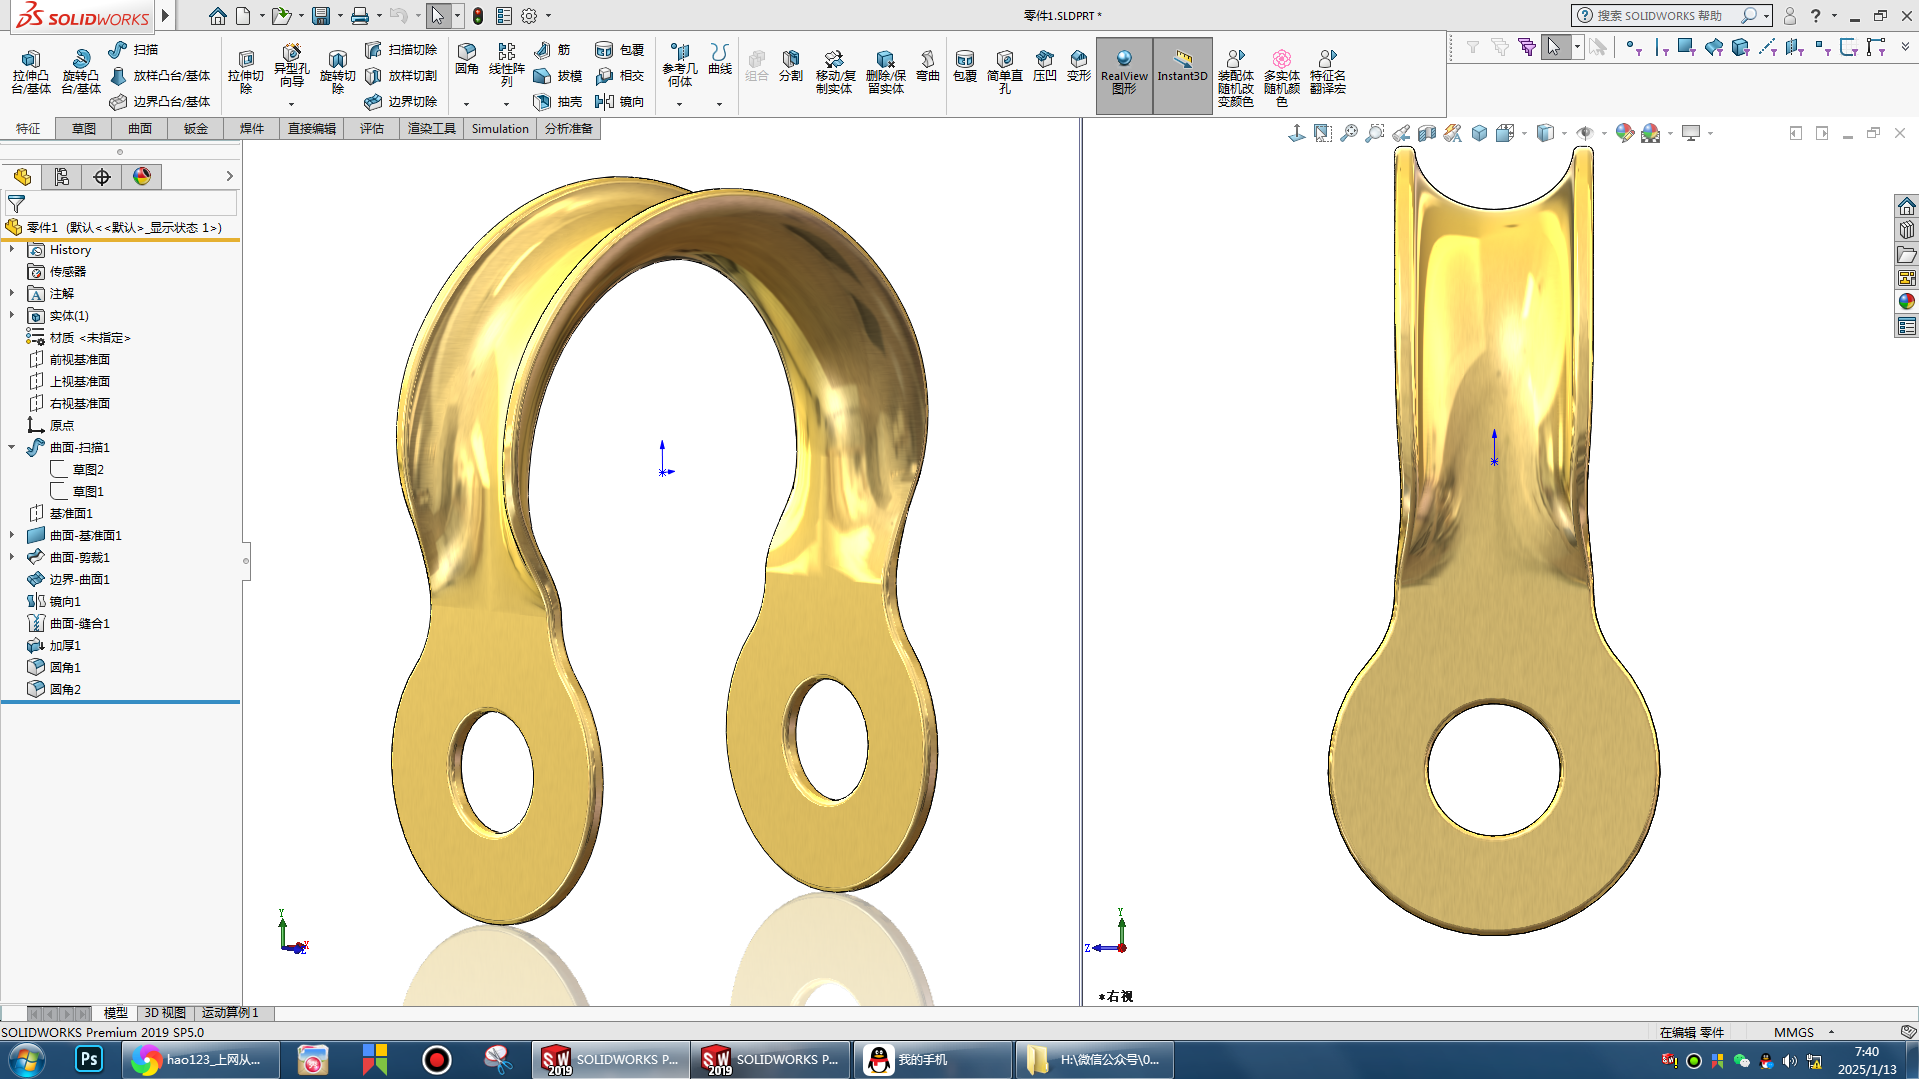Click the Section View icon in view toolbar

pos(1427,133)
